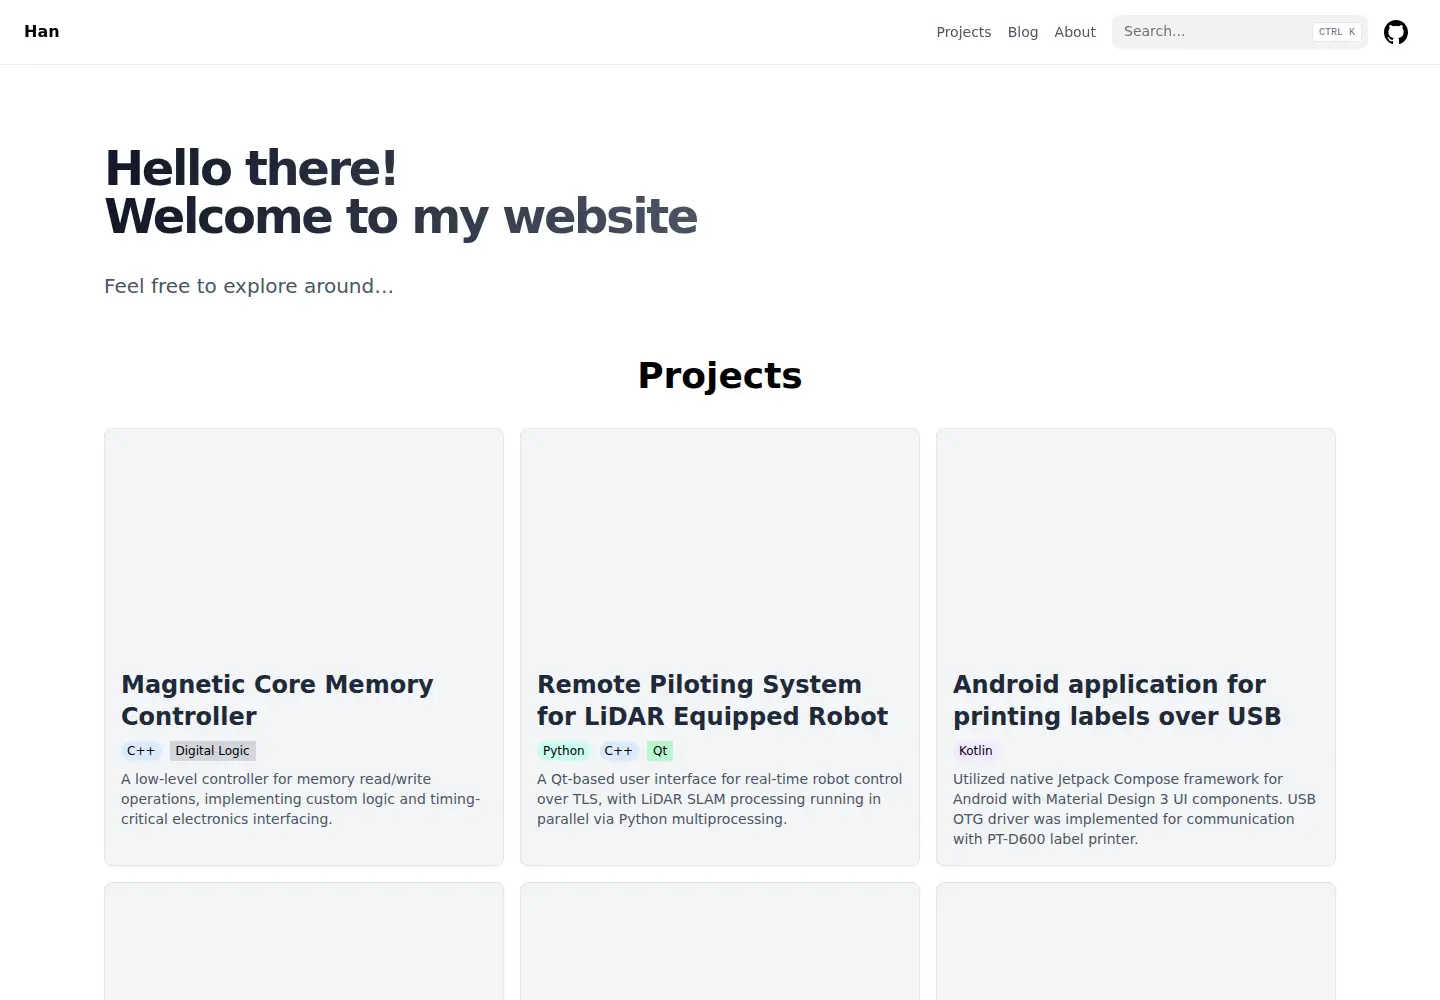This screenshot has width=1440, height=1000.
Task: Click the Qt-based user interface description
Action: pyautogui.click(x=720, y=799)
